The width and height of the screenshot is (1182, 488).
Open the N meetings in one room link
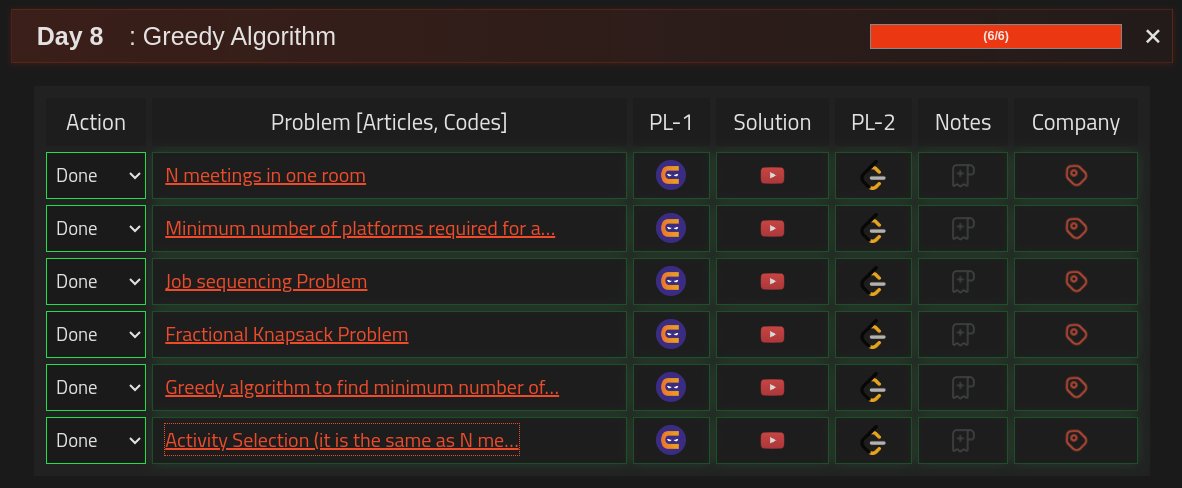click(x=265, y=175)
